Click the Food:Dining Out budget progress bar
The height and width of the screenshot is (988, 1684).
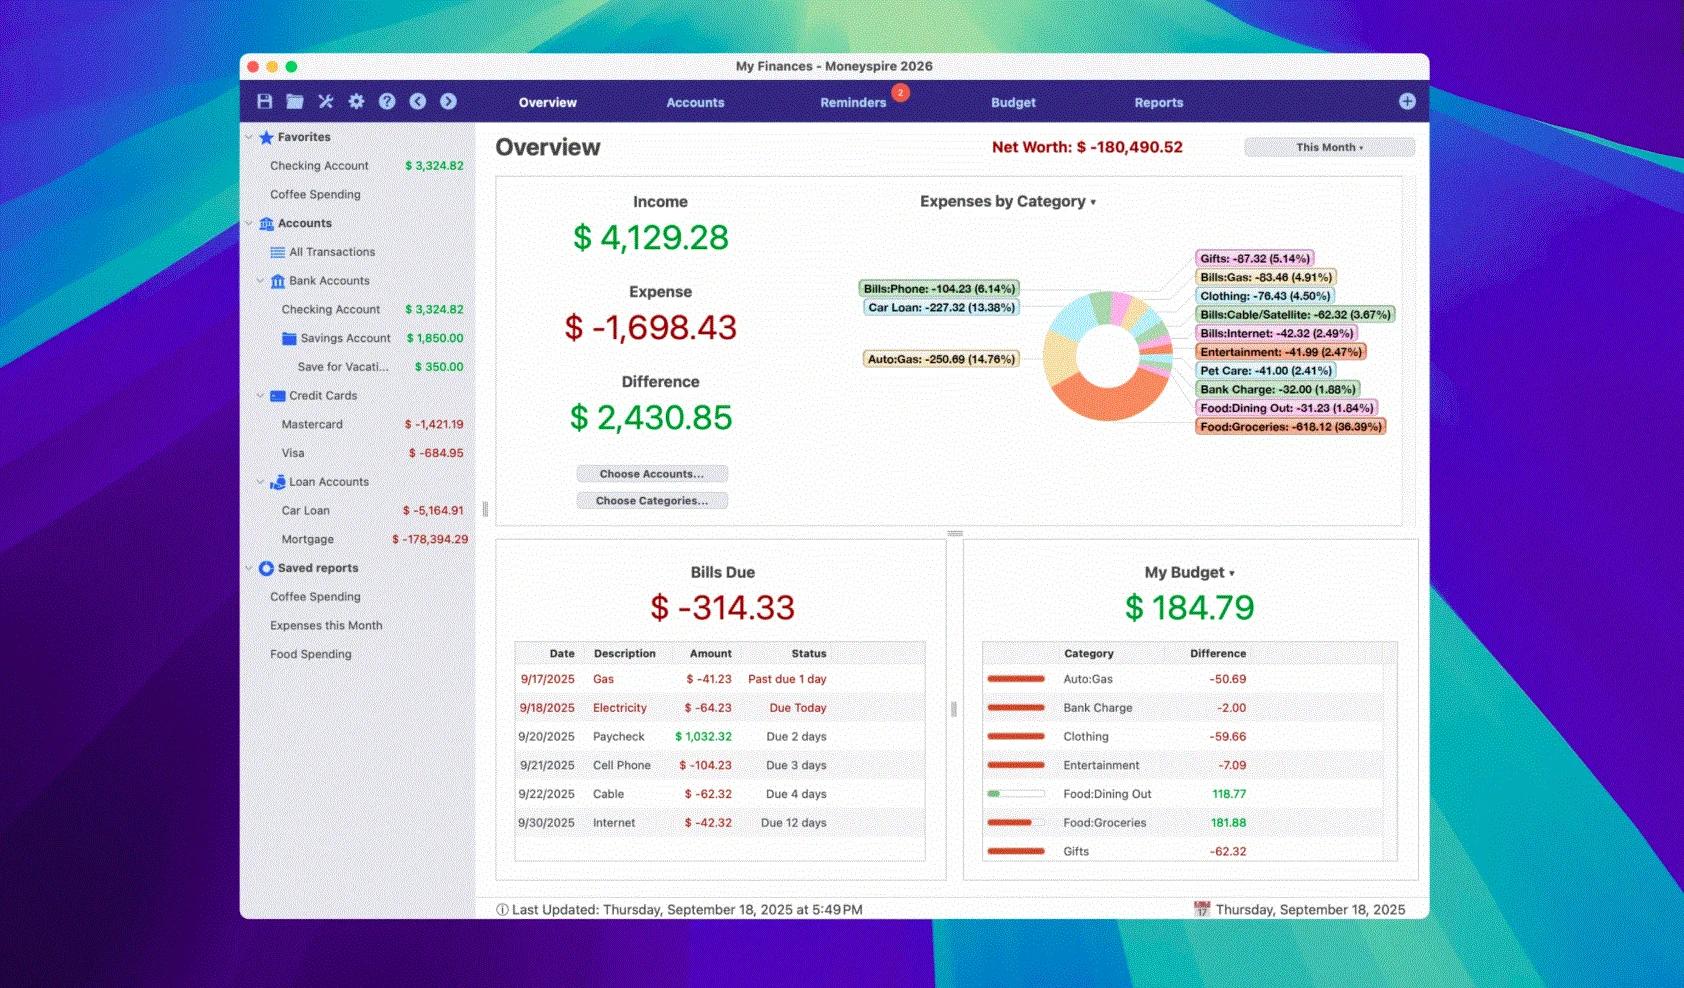(x=1016, y=794)
